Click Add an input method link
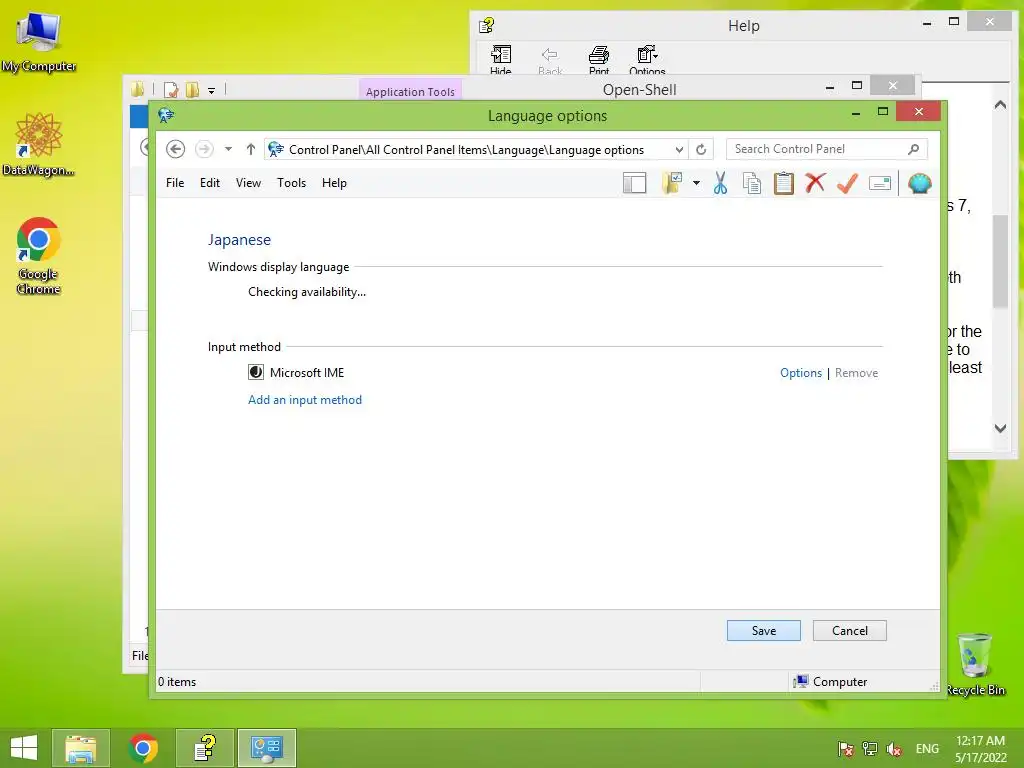This screenshot has height=768, width=1024. pos(305,400)
